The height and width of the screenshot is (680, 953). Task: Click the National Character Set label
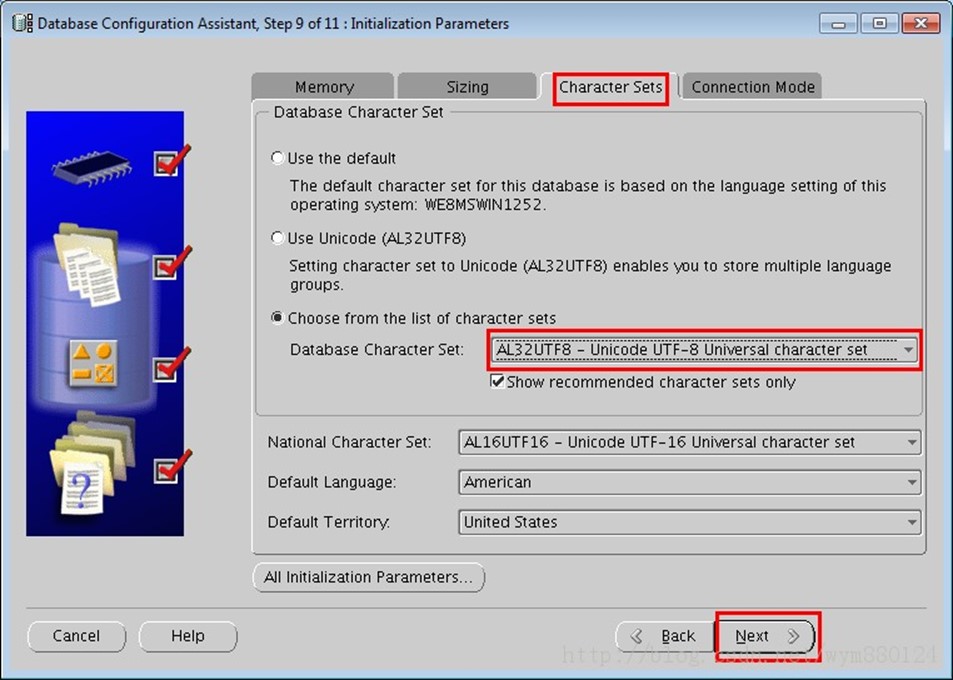tap(349, 442)
